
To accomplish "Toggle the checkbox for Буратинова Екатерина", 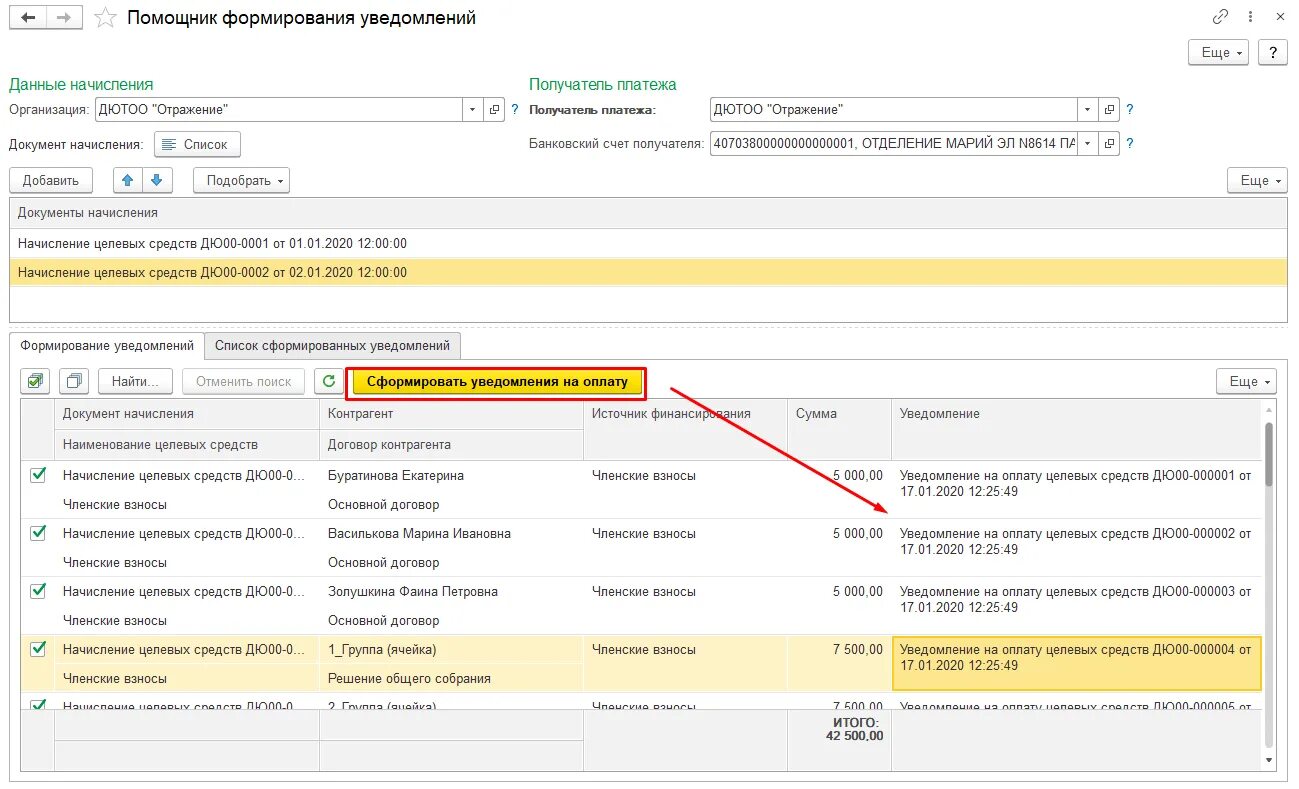I will click(38, 476).
